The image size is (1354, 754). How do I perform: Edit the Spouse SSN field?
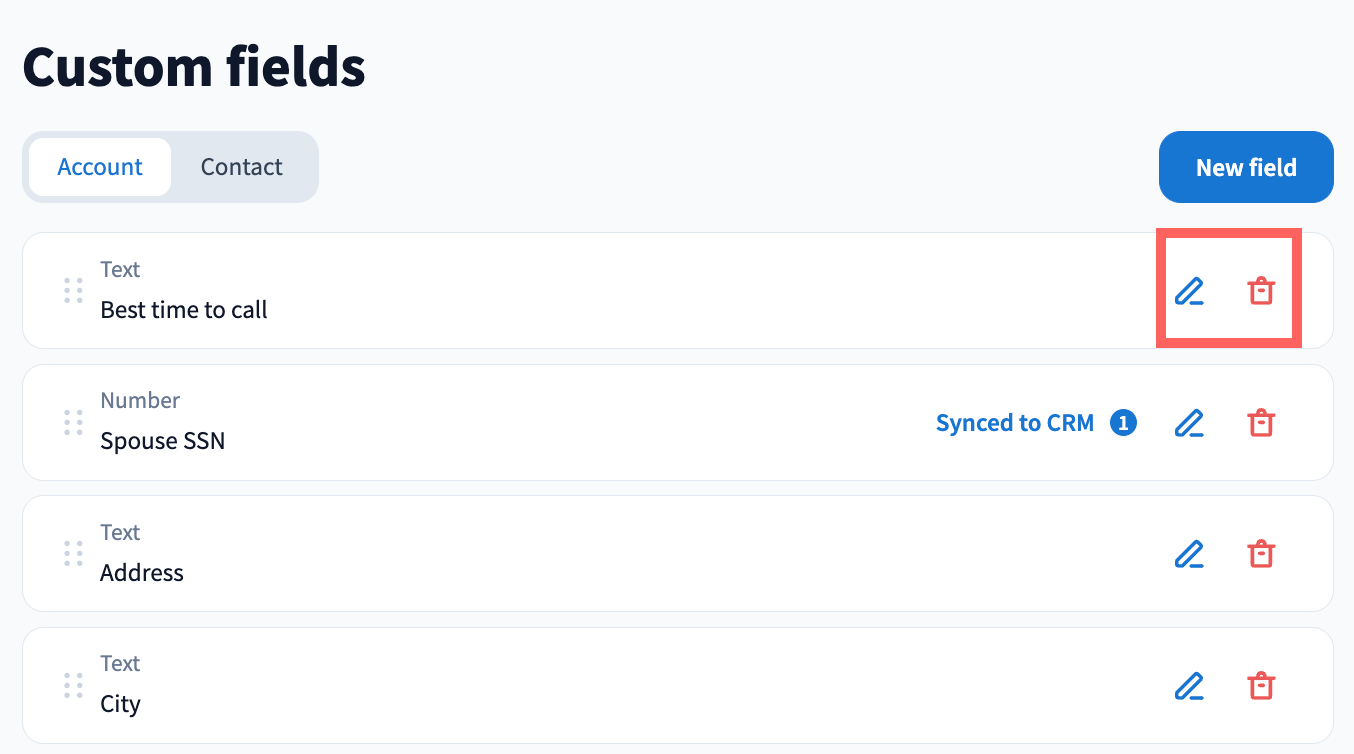[1188, 423]
